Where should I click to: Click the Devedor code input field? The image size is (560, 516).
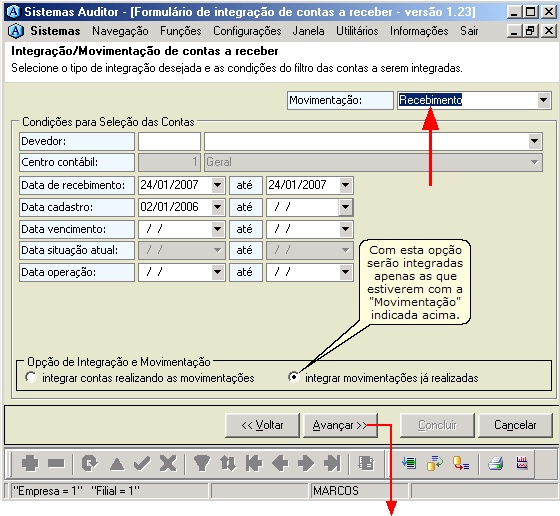pyautogui.click(x=169, y=141)
